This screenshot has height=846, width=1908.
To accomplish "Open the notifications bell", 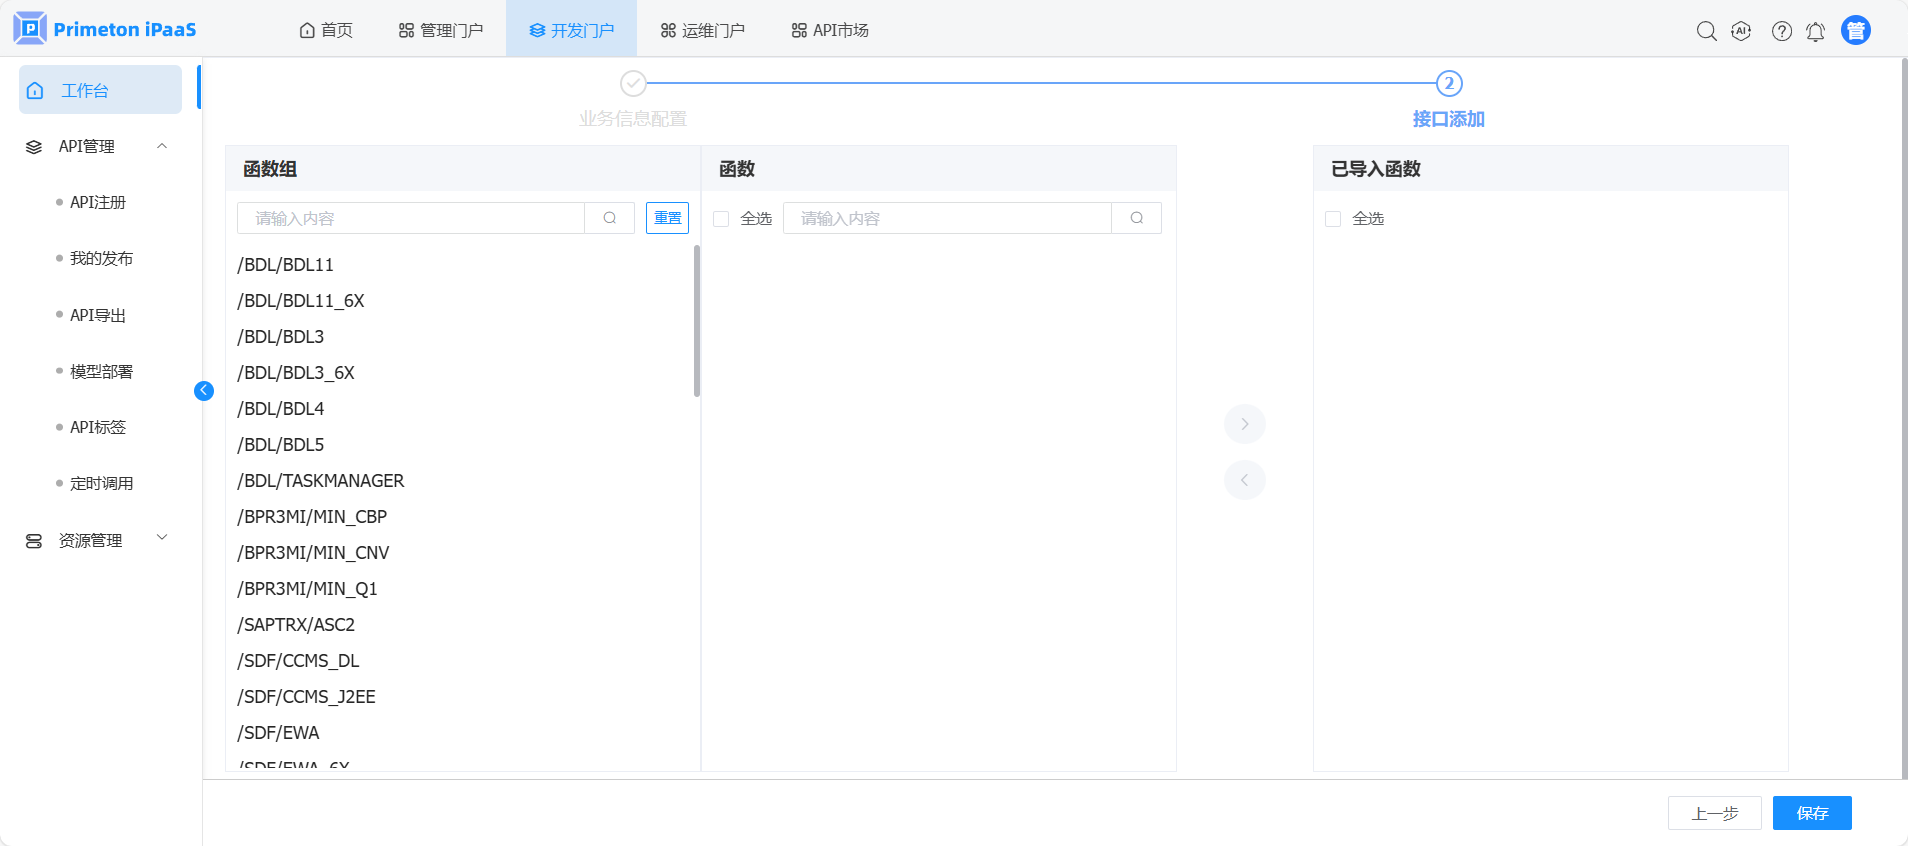I will [1815, 31].
